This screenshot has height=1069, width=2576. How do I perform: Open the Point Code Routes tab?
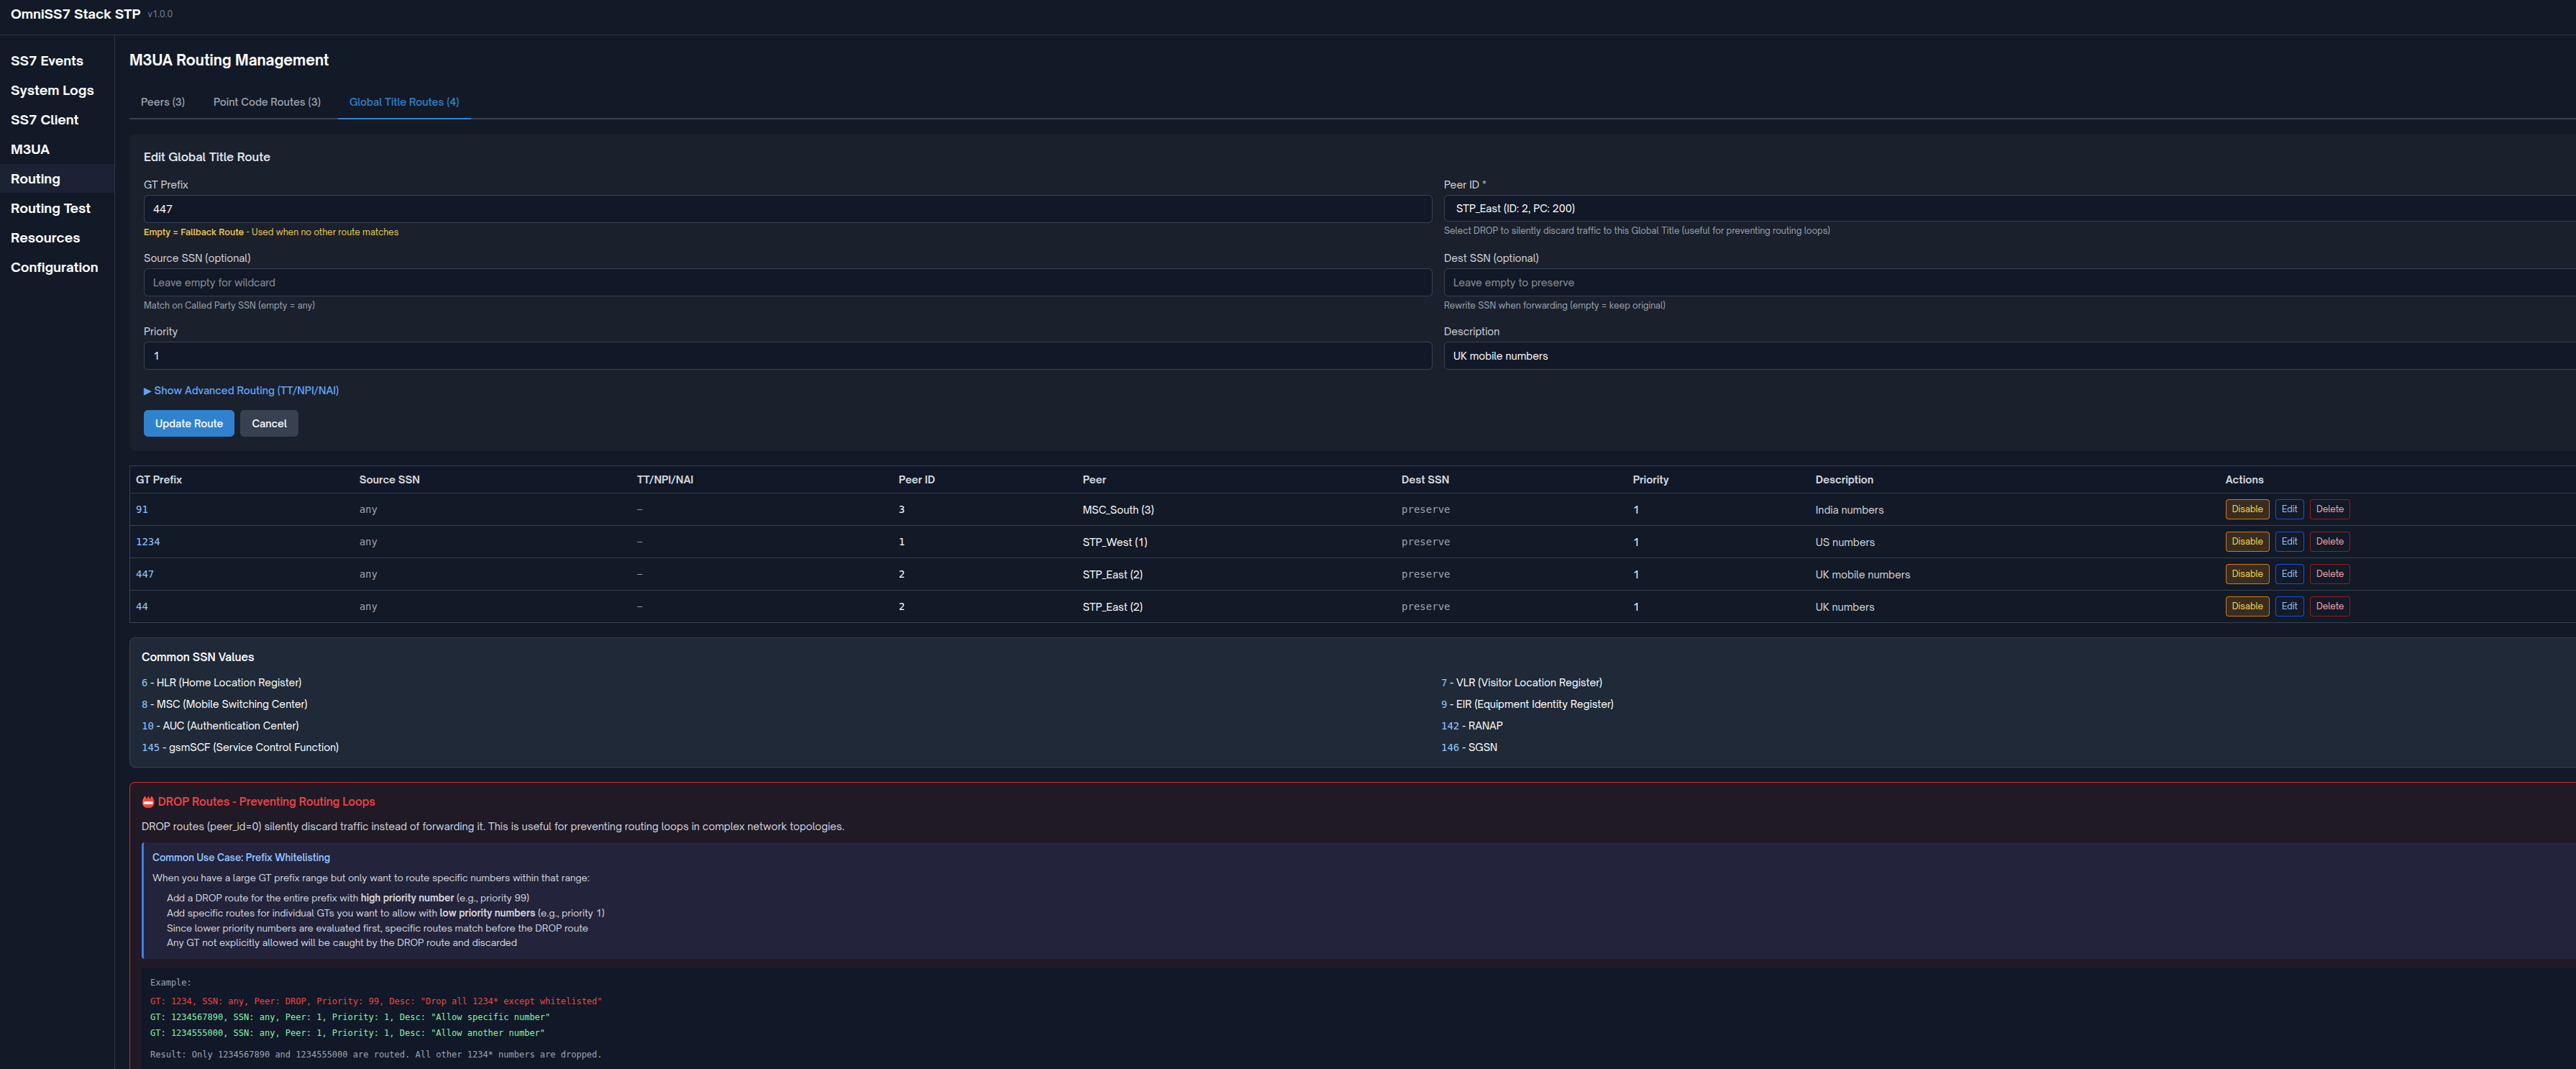[266, 102]
